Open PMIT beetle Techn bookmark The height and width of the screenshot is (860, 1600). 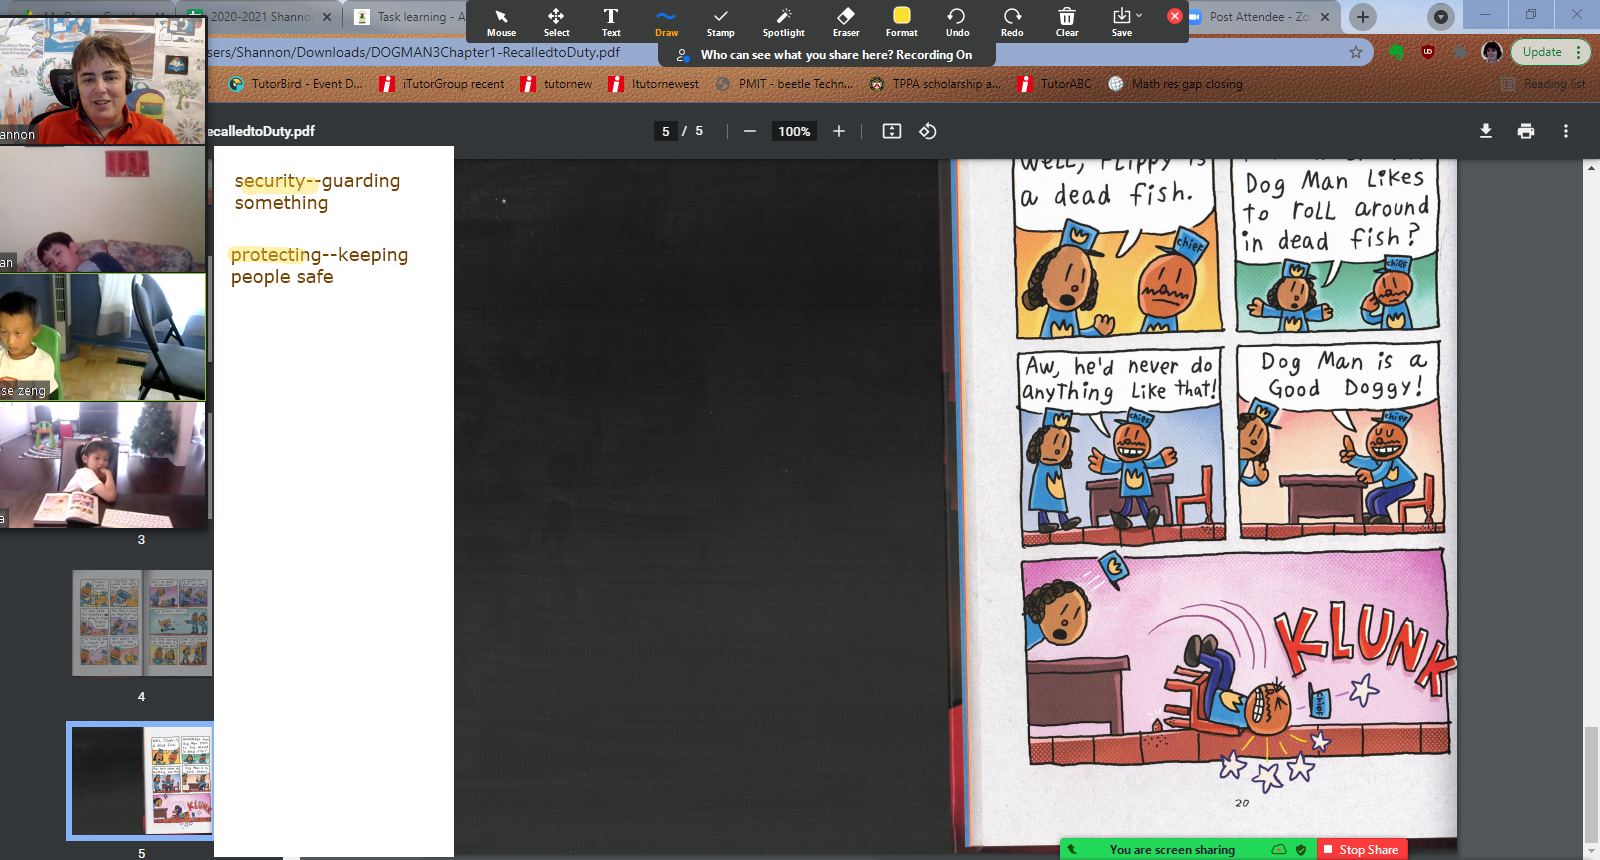pyautogui.click(x=785, y=84)
